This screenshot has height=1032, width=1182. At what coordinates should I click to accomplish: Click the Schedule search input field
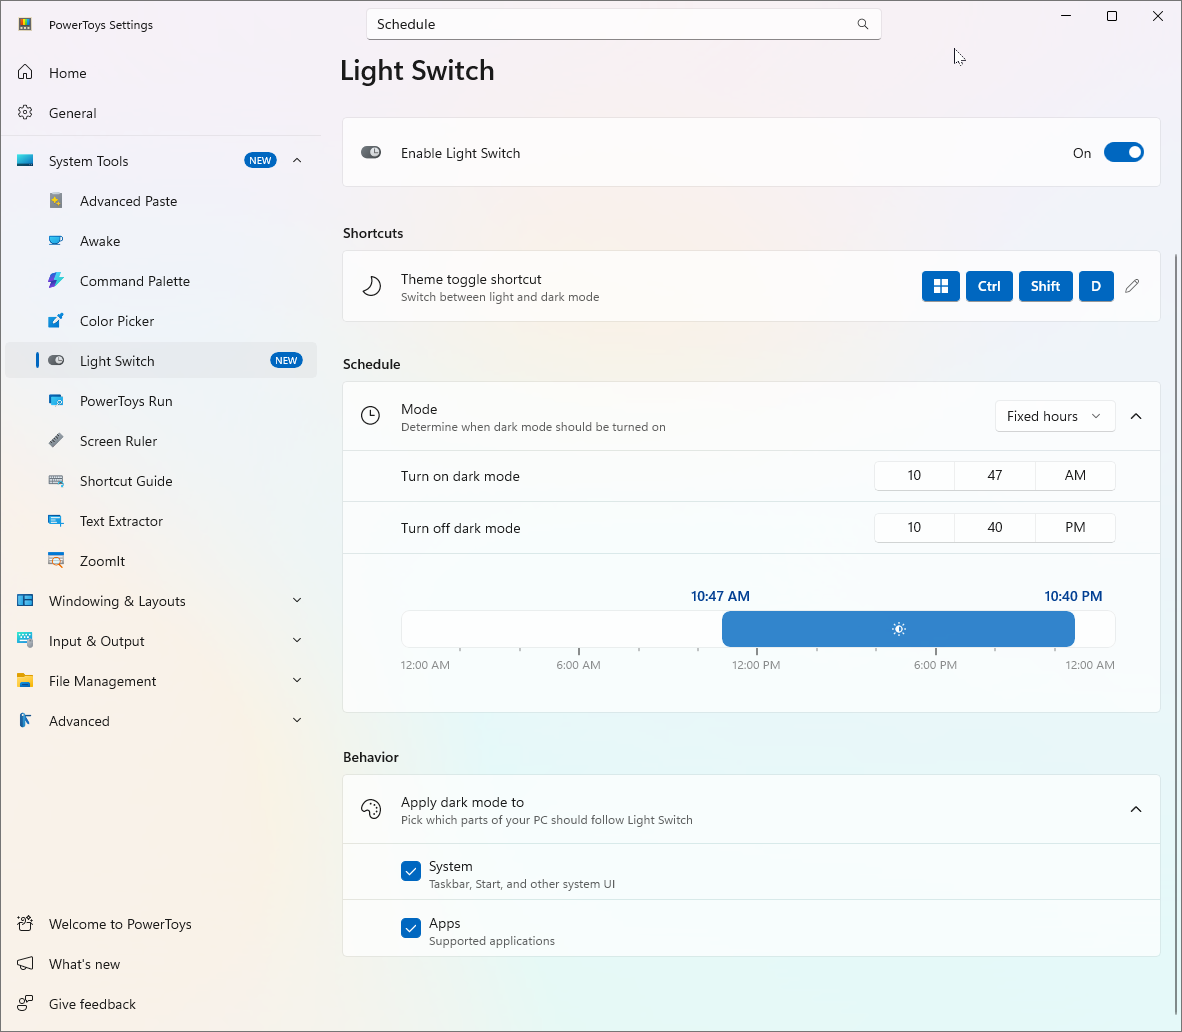[623, 24]
